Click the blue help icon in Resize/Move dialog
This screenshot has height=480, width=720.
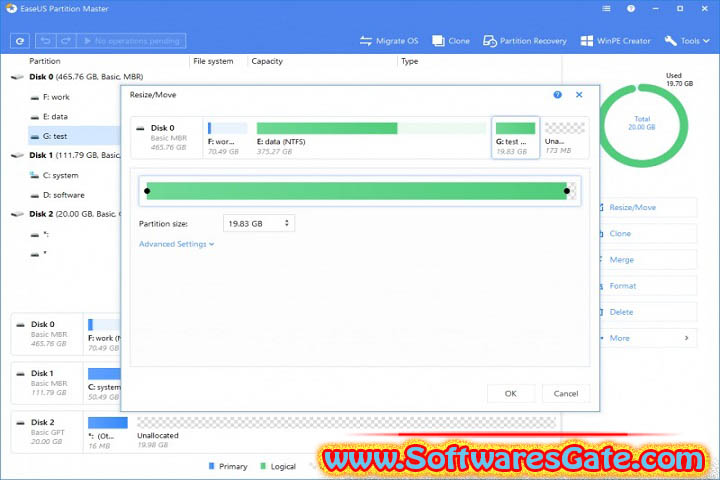[557, 95]
